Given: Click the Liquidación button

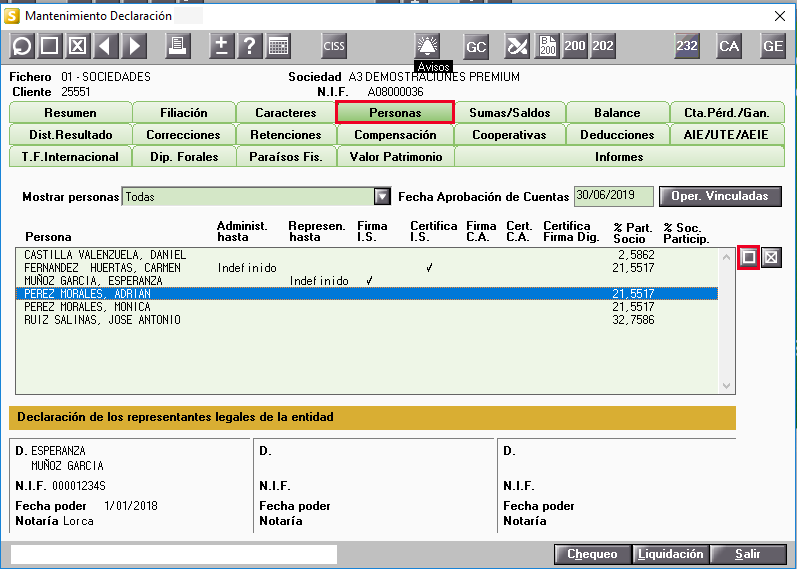Looking at the screenshot, I should coord(671,554).
